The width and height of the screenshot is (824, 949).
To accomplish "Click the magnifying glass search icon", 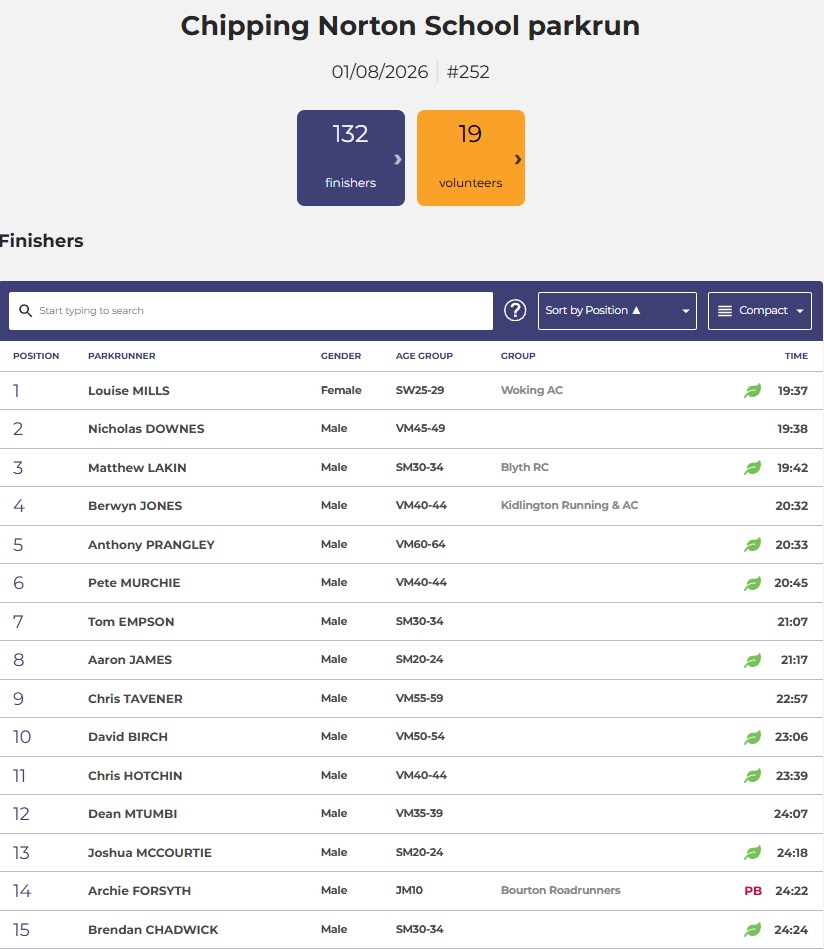I will pos(25,310).
